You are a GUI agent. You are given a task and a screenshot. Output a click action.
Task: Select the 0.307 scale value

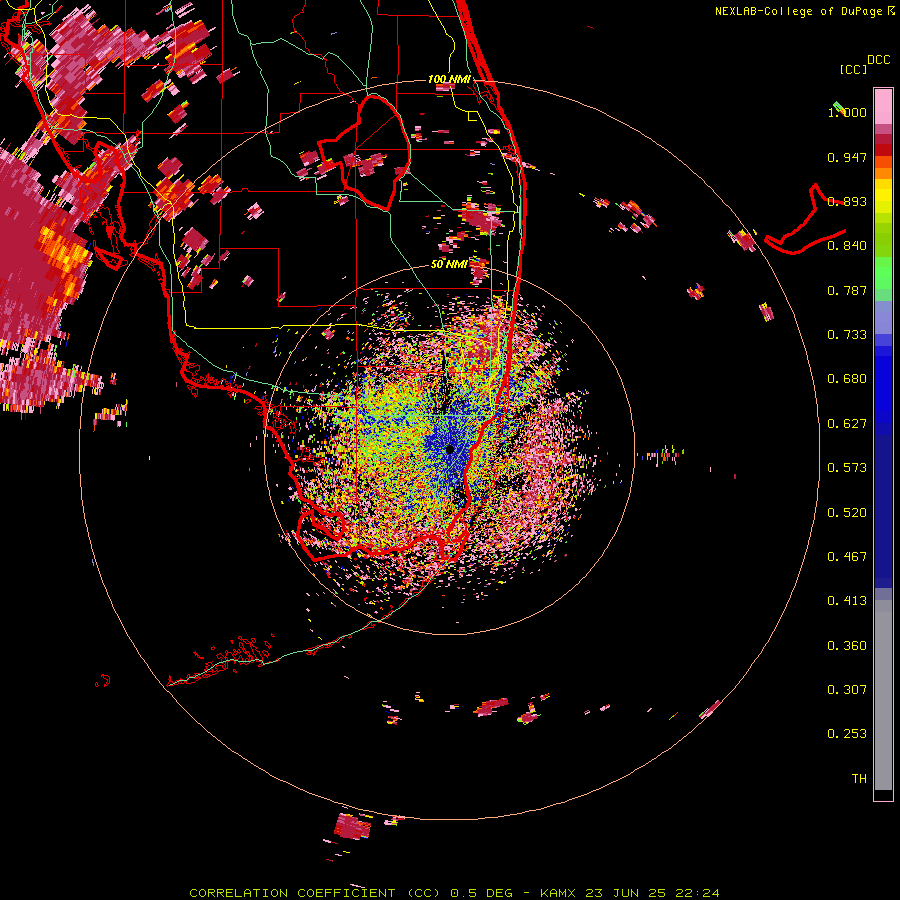847,690
